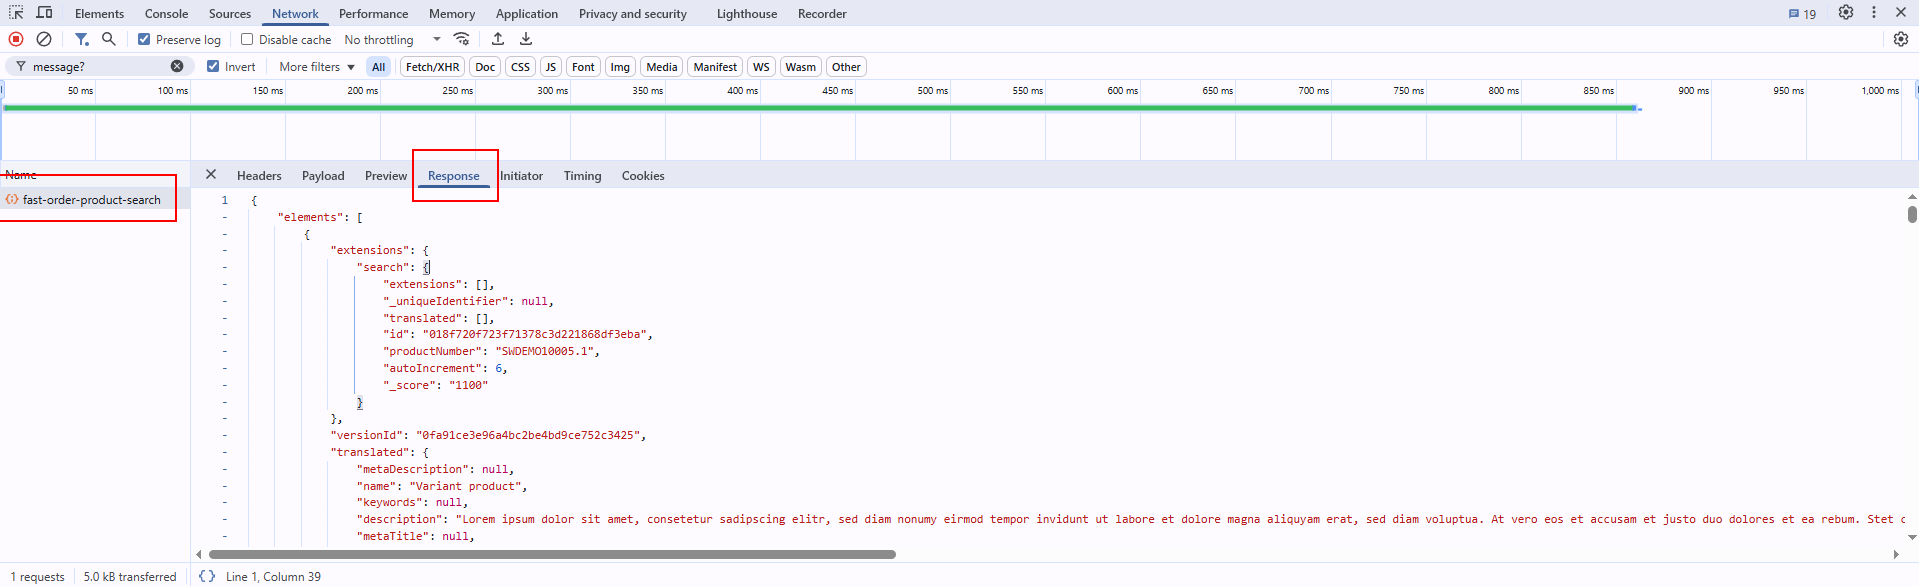Toggle the device toolbar icon

click(44, 13)
